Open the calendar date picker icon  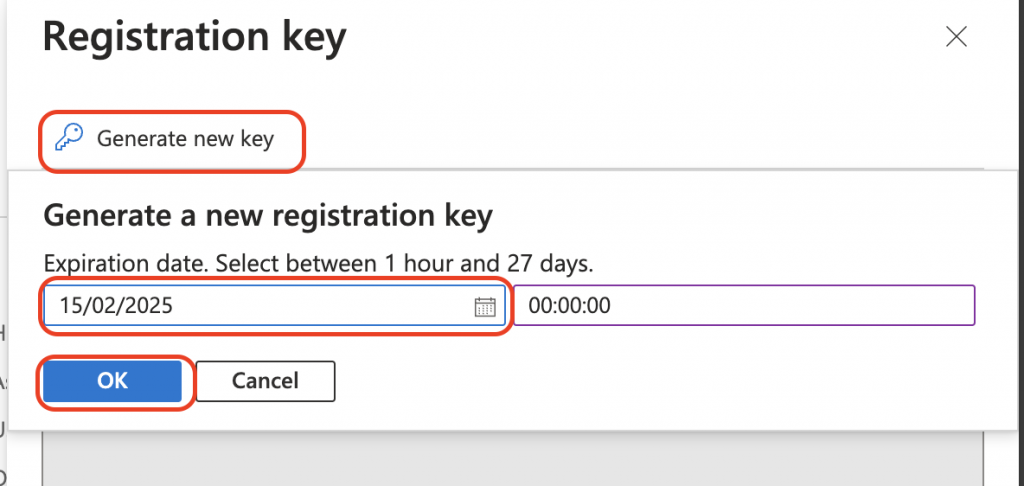pyautogui.click(x=485, y=306)
